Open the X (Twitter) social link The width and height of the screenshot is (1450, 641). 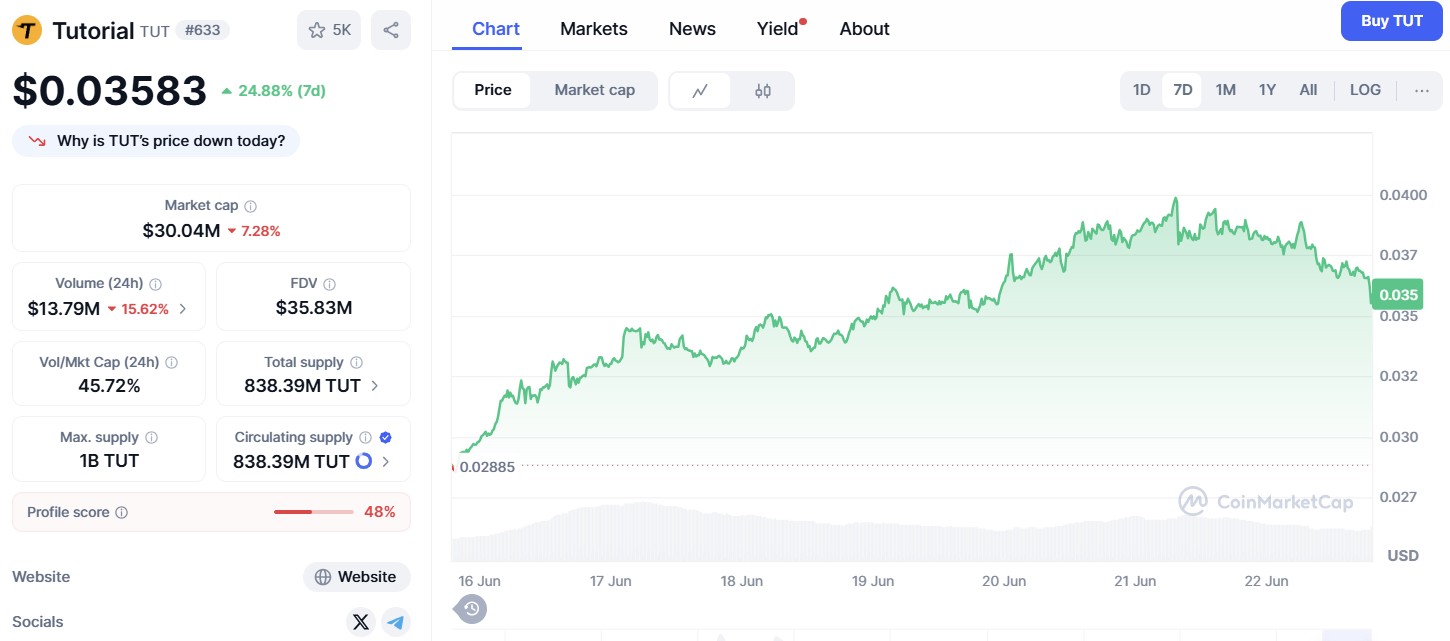tap(361, 622)
